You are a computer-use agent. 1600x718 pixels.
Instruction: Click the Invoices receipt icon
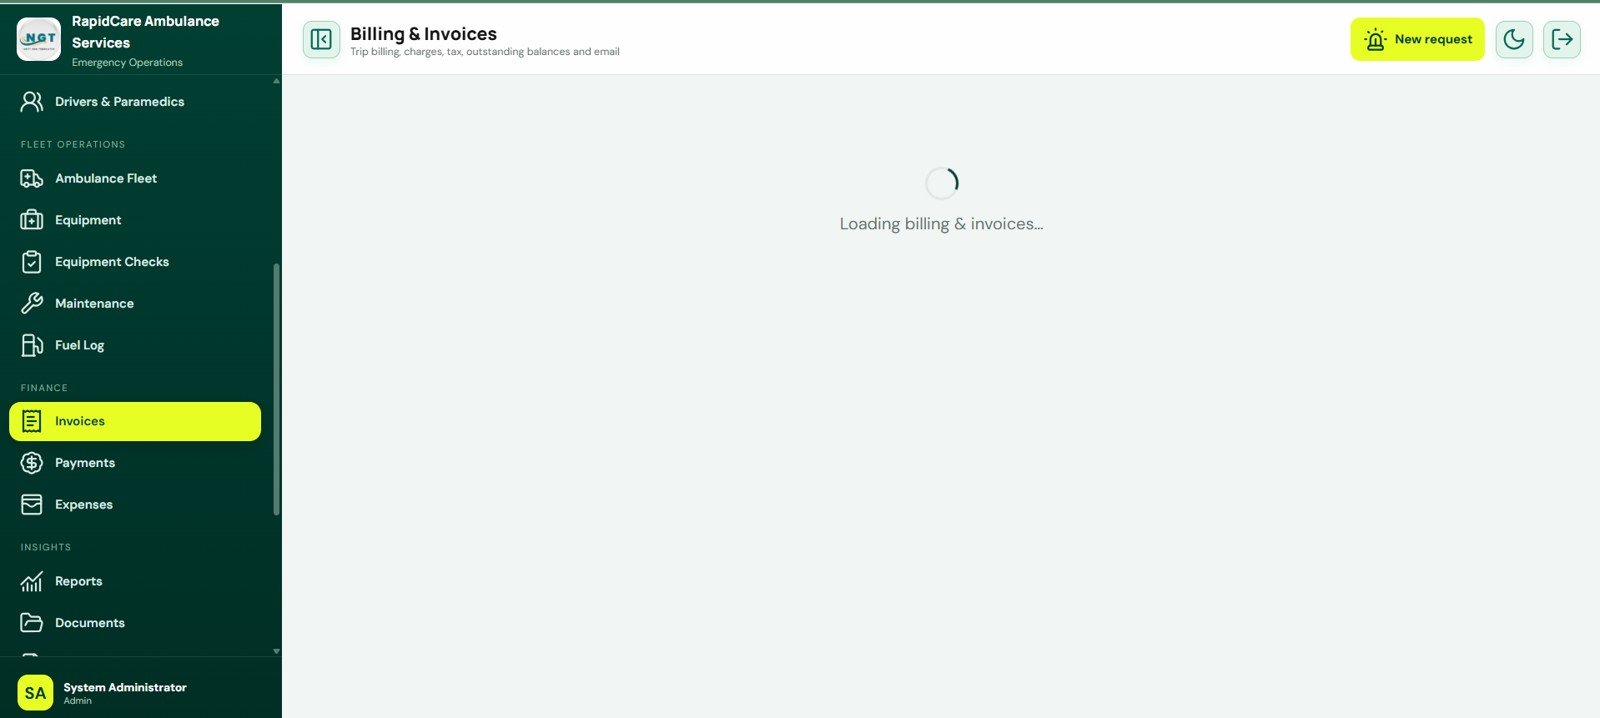[32, 422]
